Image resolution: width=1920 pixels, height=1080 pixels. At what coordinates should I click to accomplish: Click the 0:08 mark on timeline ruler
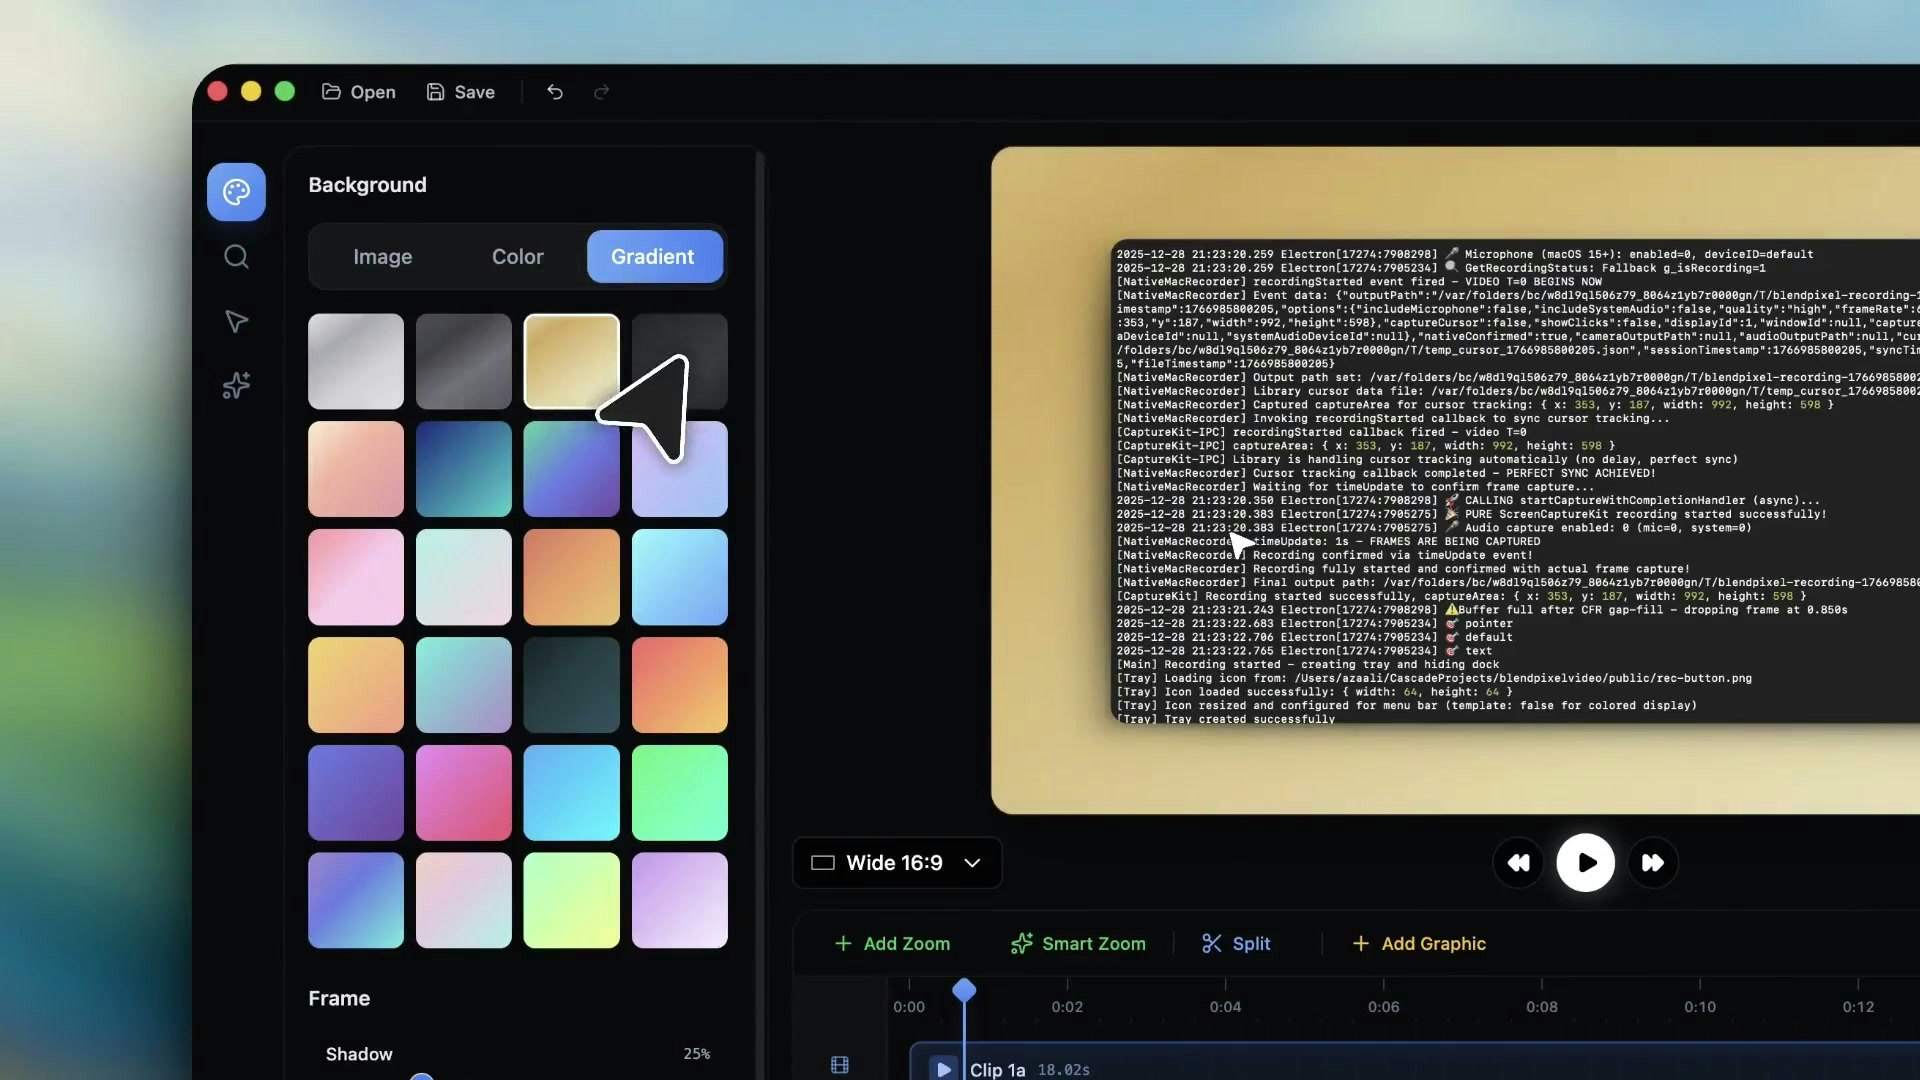click(x=1541, y=1007)
